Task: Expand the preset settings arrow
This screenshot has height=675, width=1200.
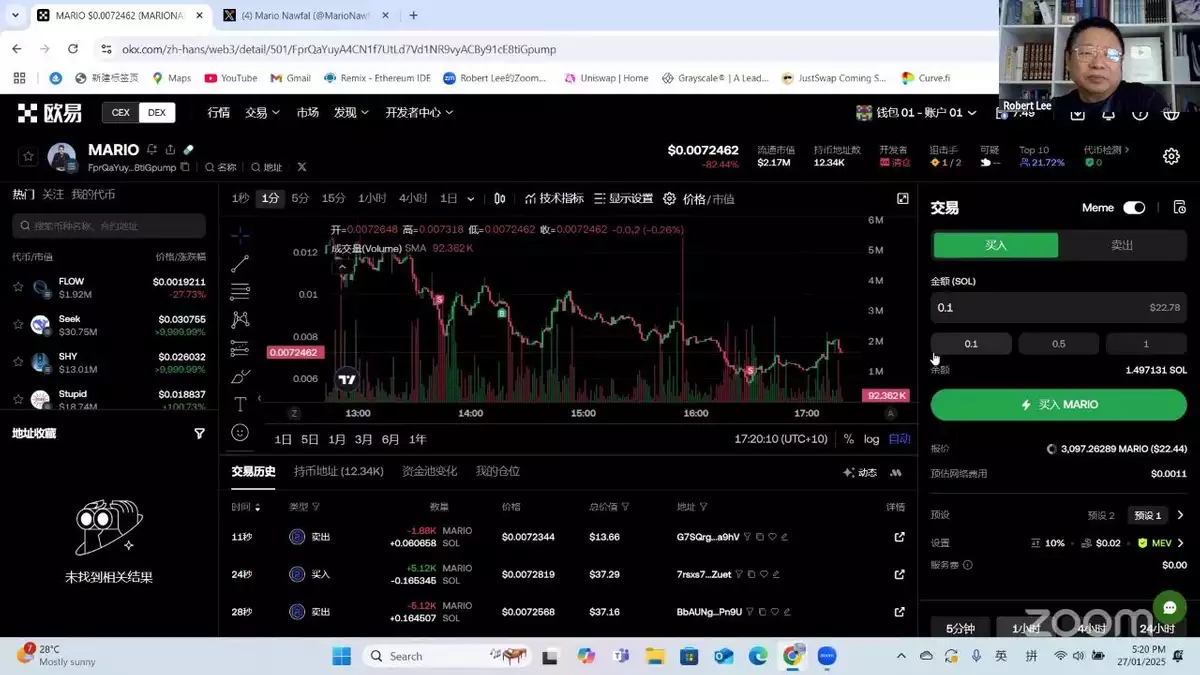Action: tap(1180, 515)
